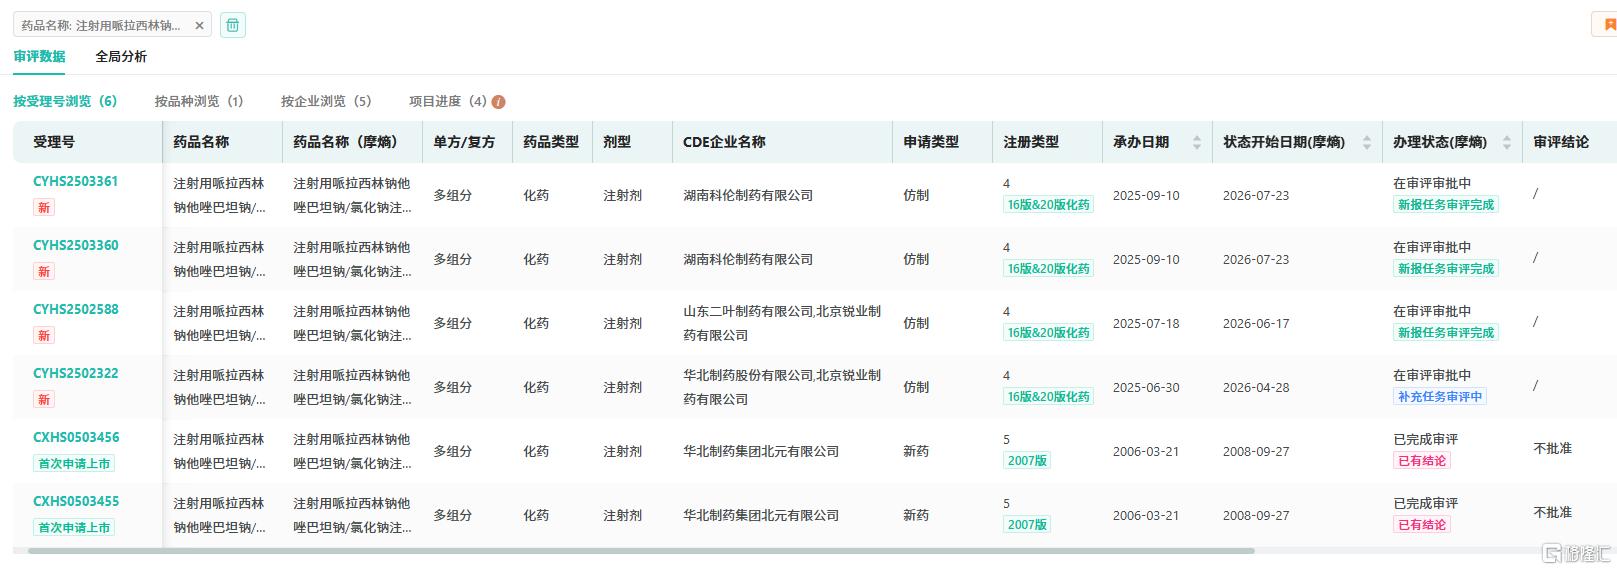Switch to the 全局分析 tab

(x=121, y=57)
